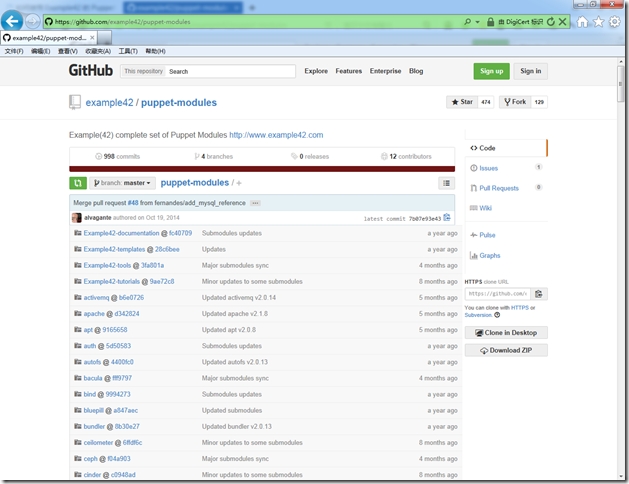Open the 编辑(E) menu
The height and width of the screenshot is (484, 629).
tap(41, 51)
